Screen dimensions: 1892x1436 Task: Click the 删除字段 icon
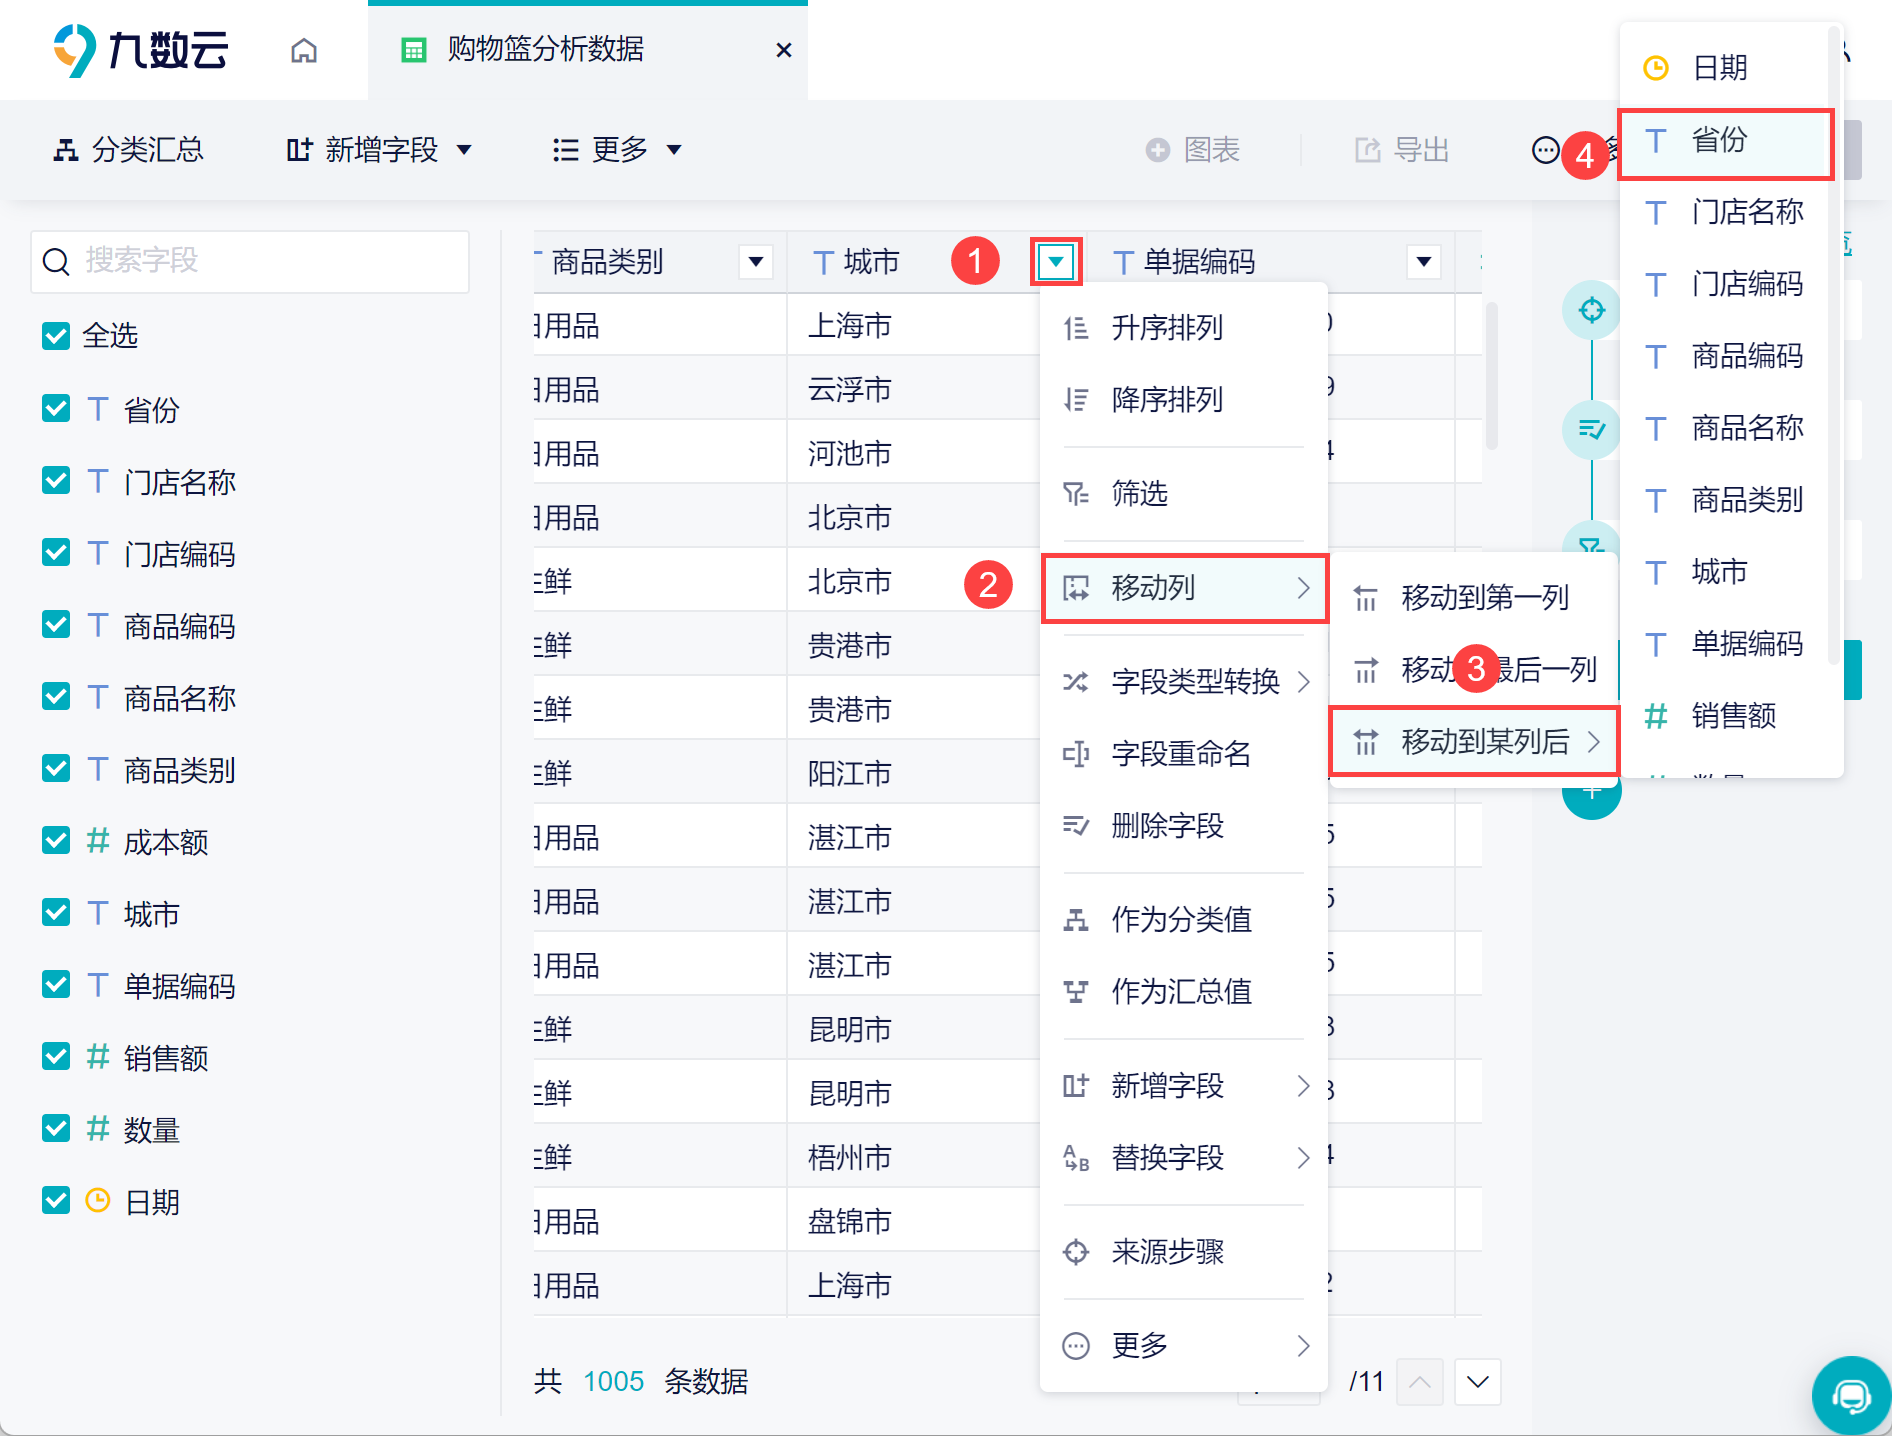[x=1076, y=826]
